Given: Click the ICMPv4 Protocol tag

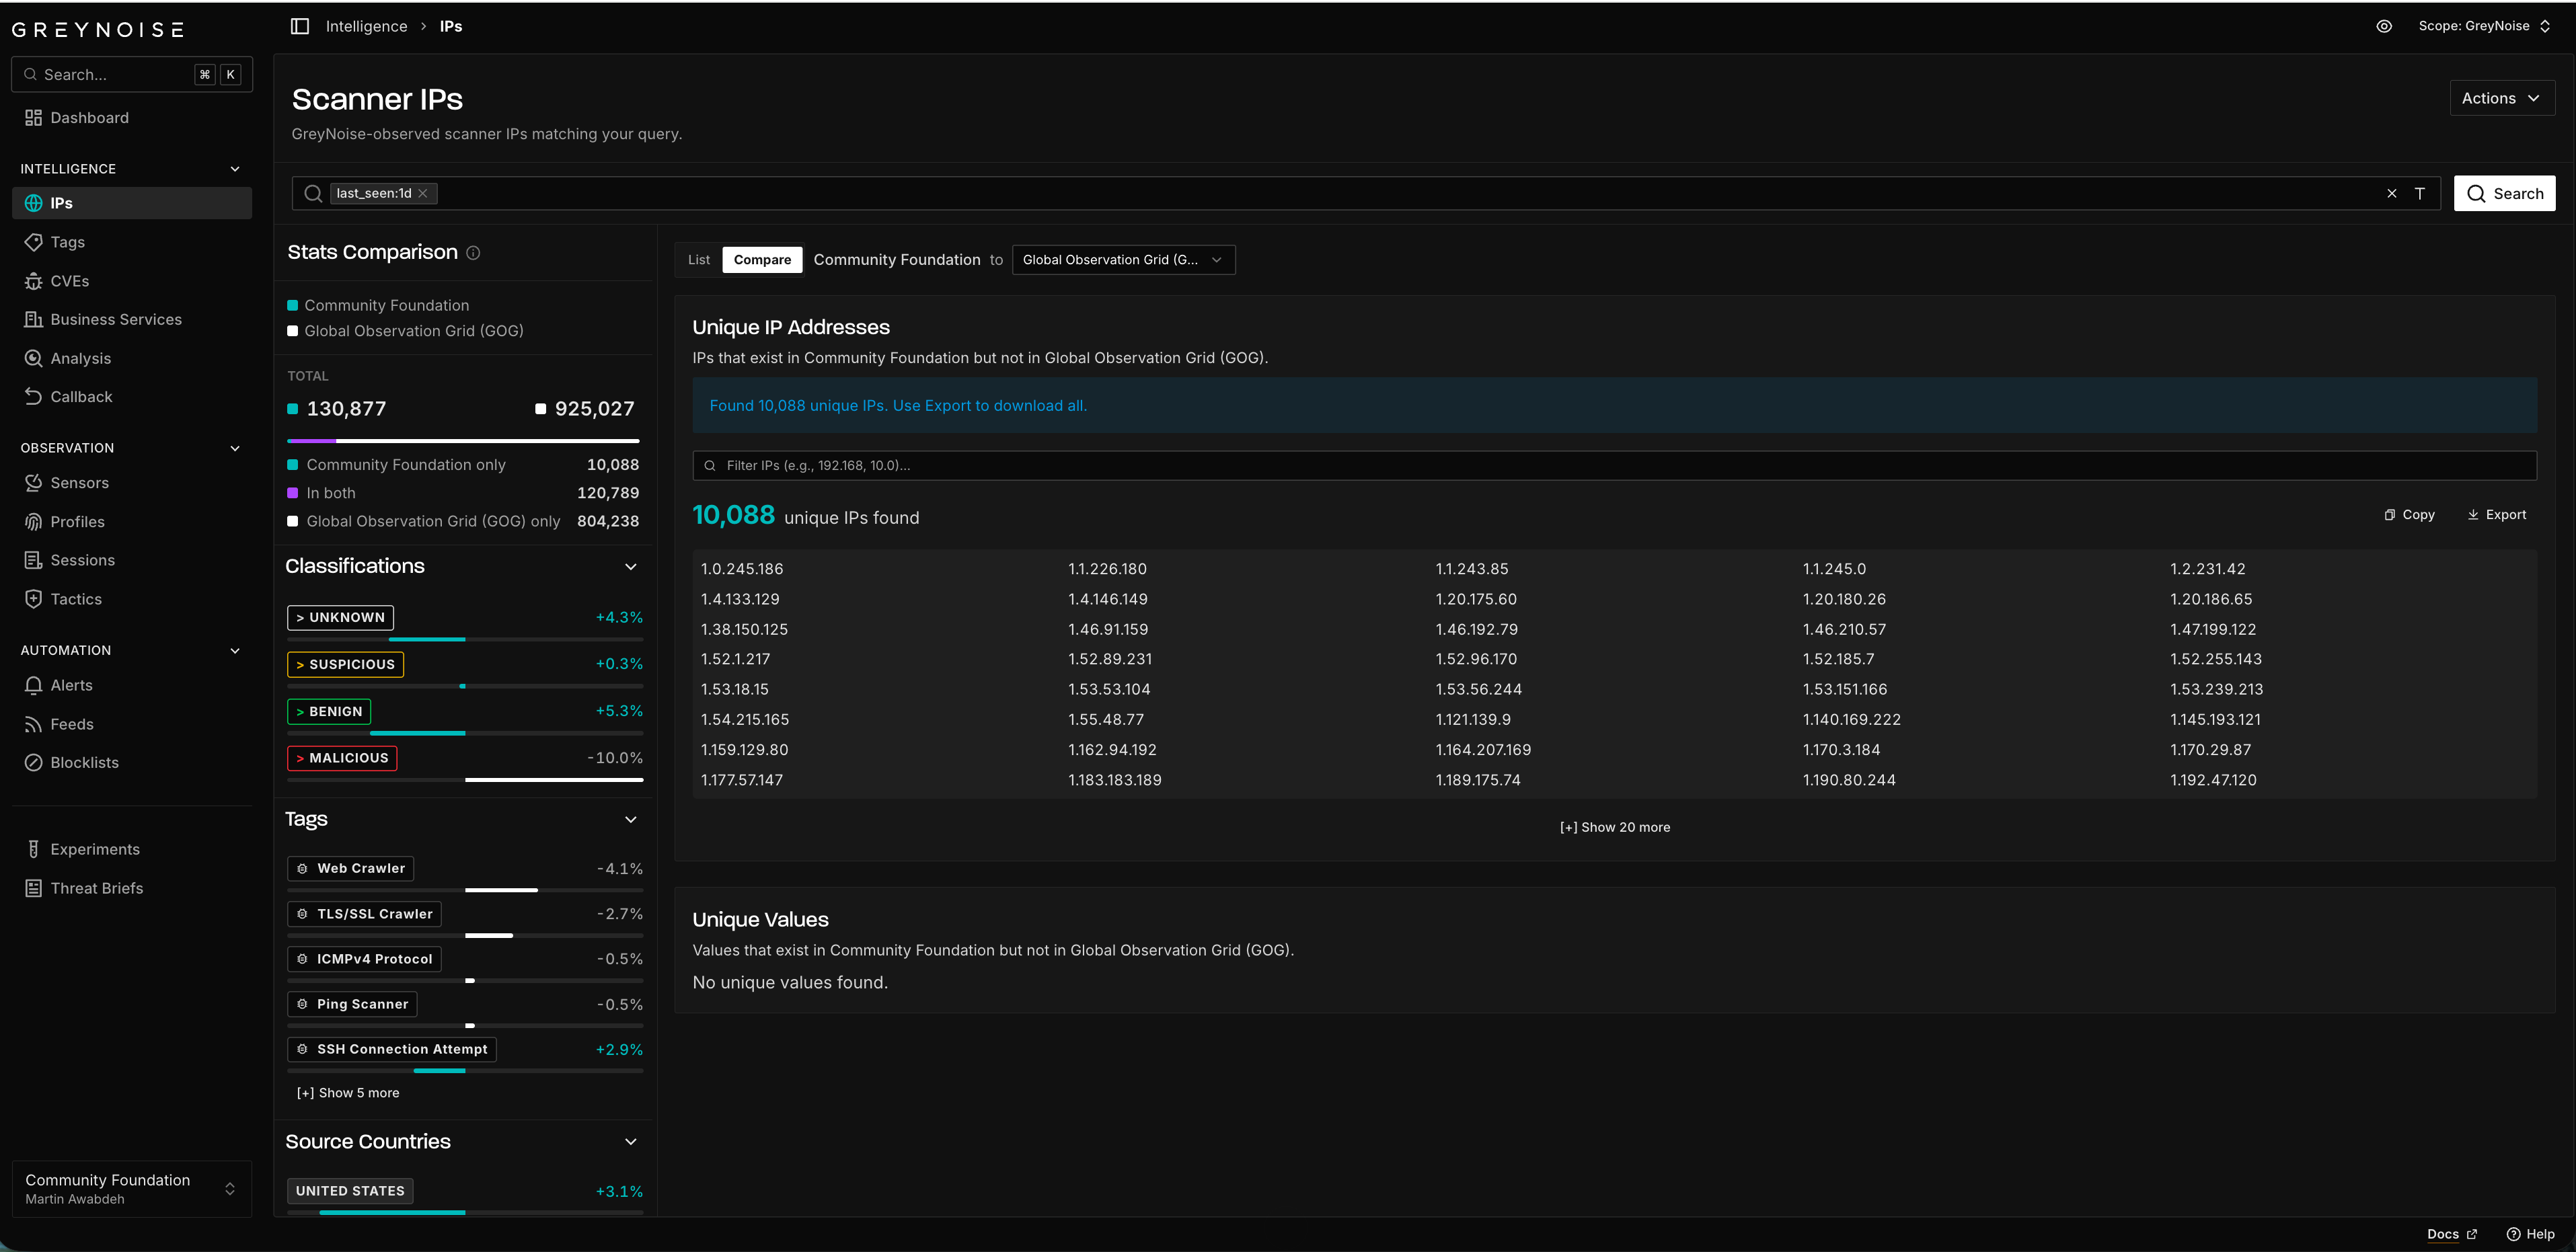Looking at the screenshot, I should tap(364, 959).
